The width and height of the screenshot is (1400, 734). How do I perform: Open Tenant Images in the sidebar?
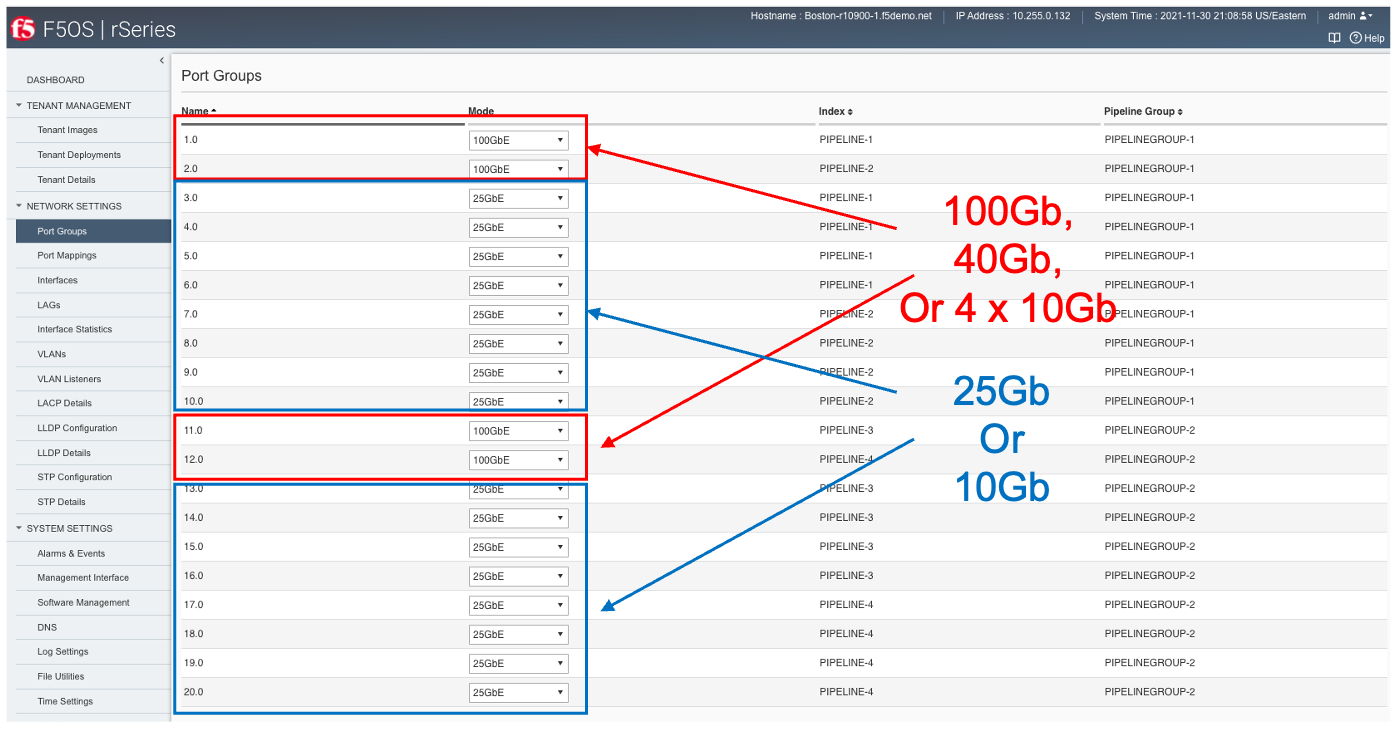pyautogui.click(x=67, y=130)
